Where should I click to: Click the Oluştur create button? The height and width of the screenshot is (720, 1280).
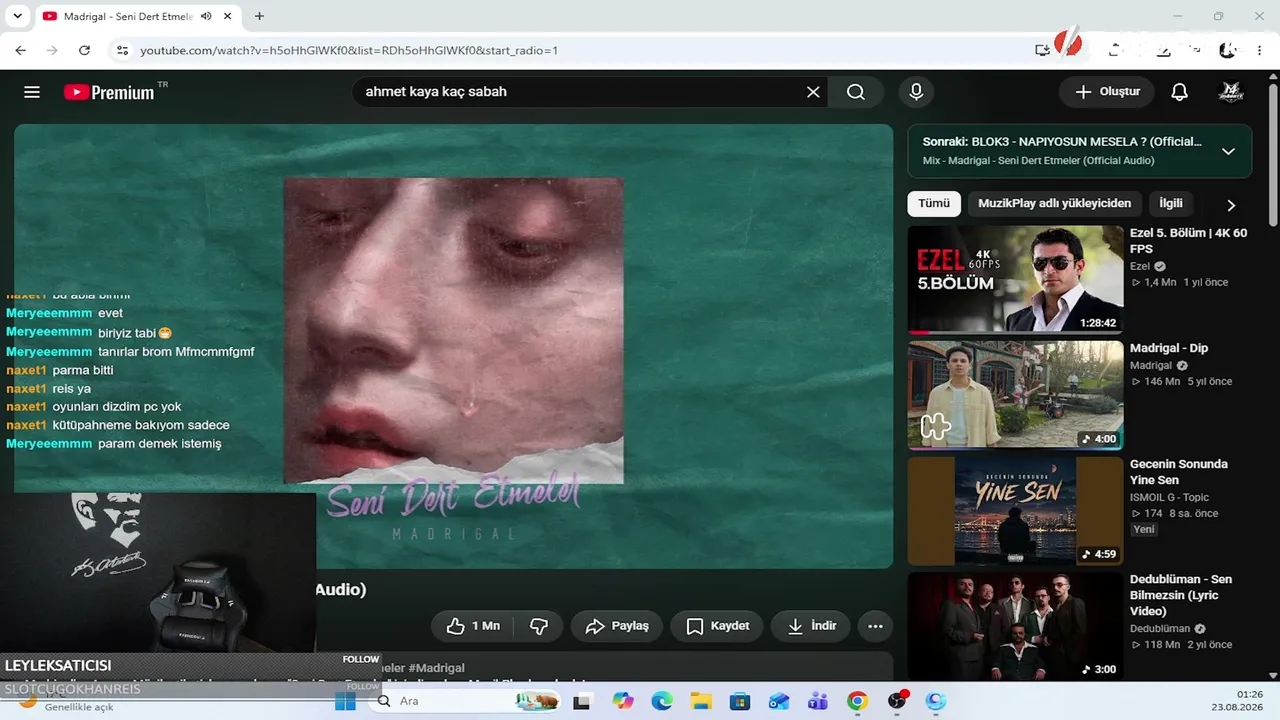click(1107, 92)
